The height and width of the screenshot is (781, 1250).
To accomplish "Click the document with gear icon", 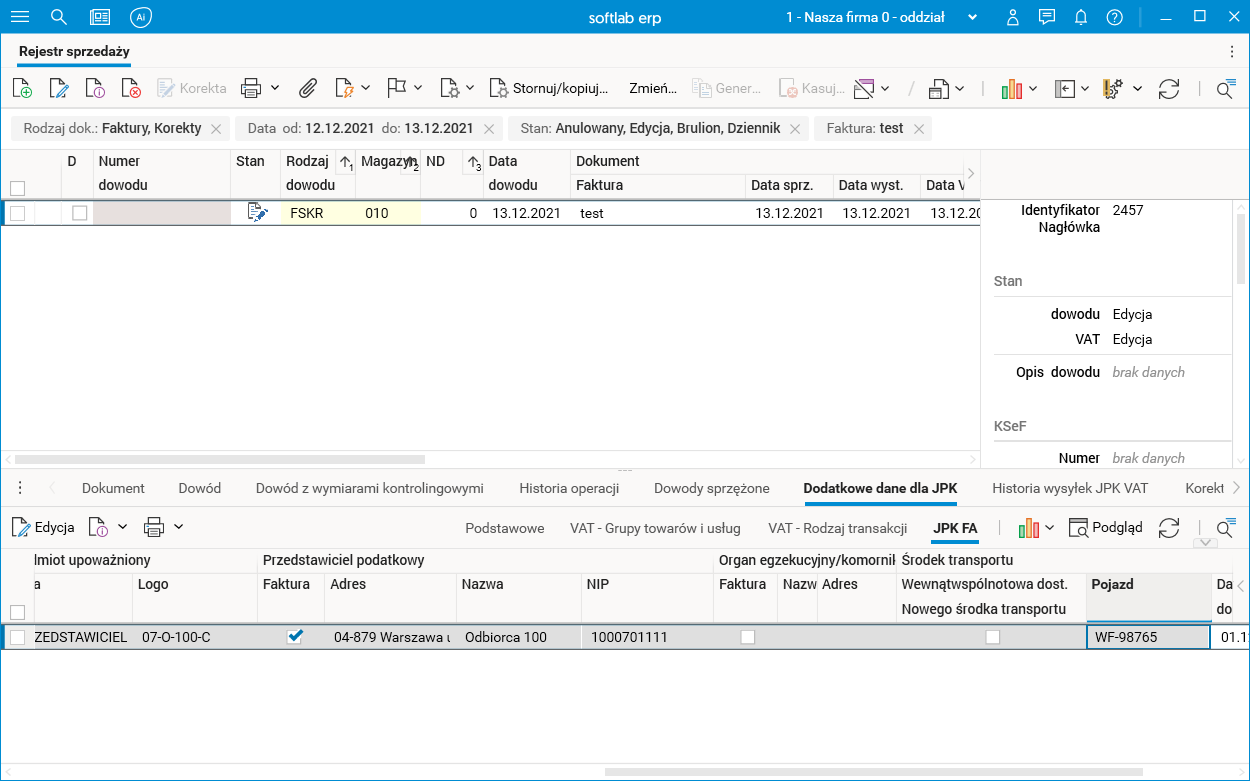I will pos(449,89).
